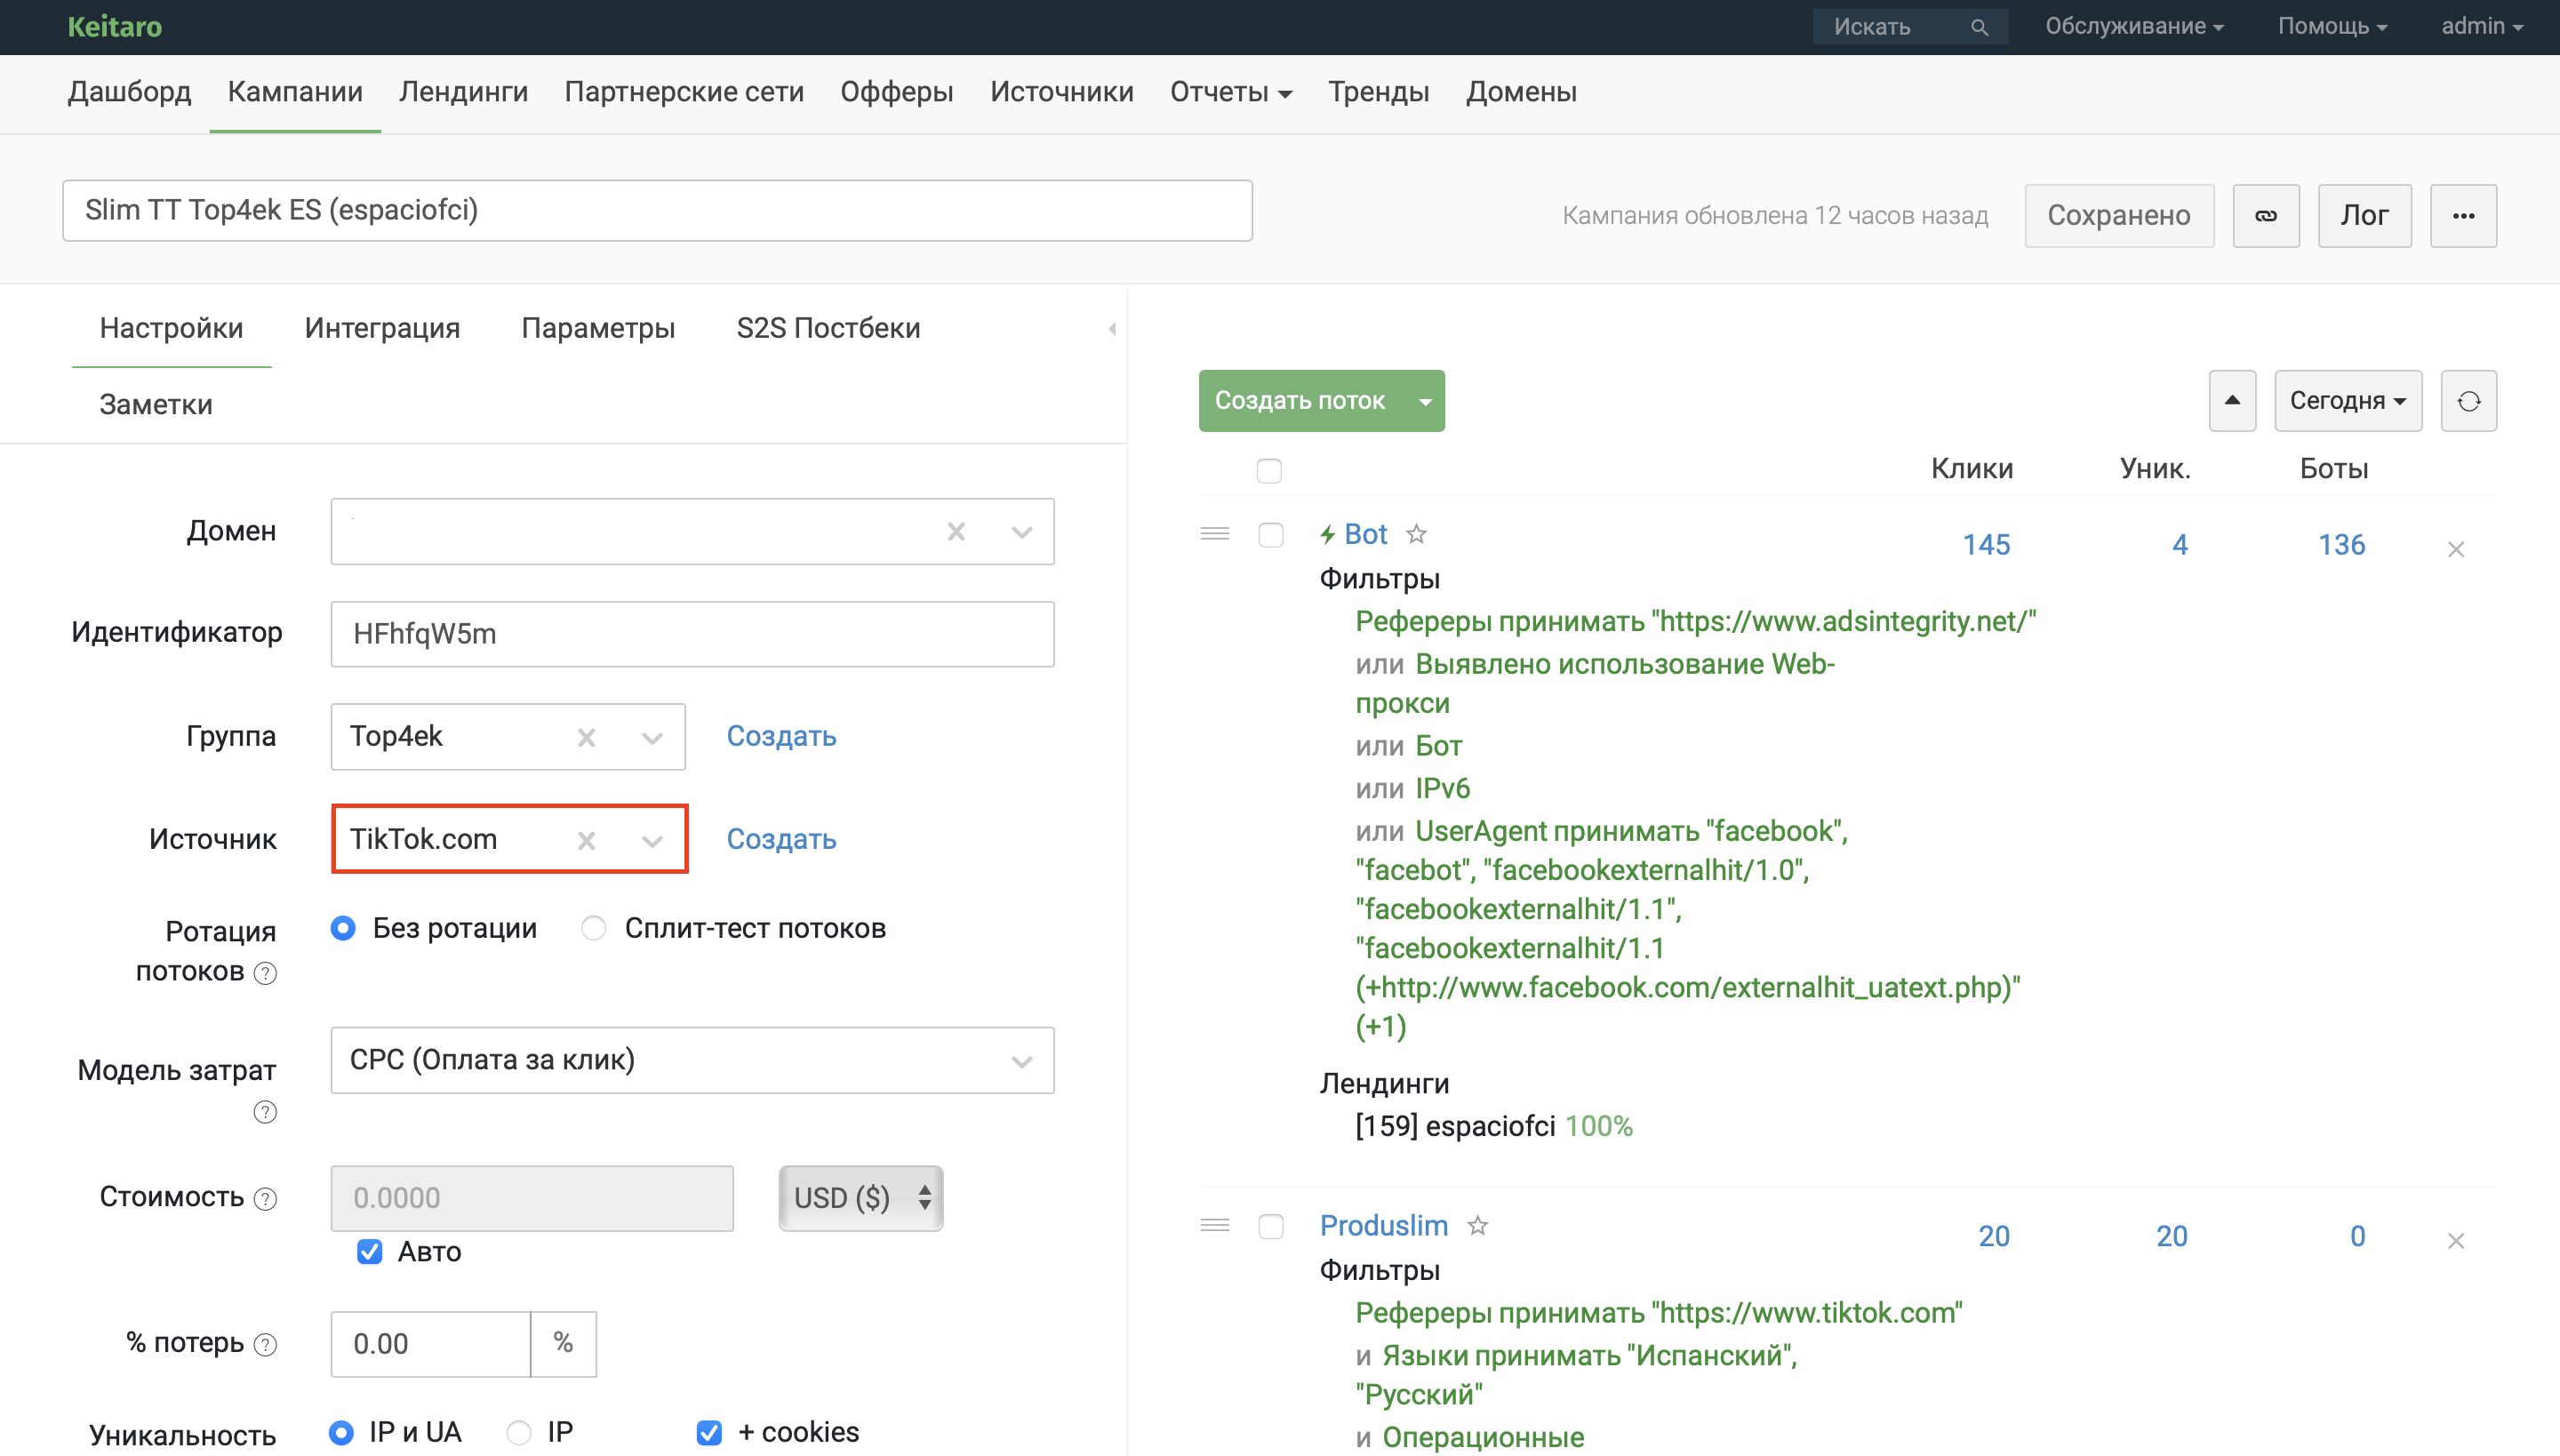The height and width of the screenshot is (1456, 2560).
Task: Expand the Группа dropdown chevron
Action: pyautogui.click(x=652, y=738)
